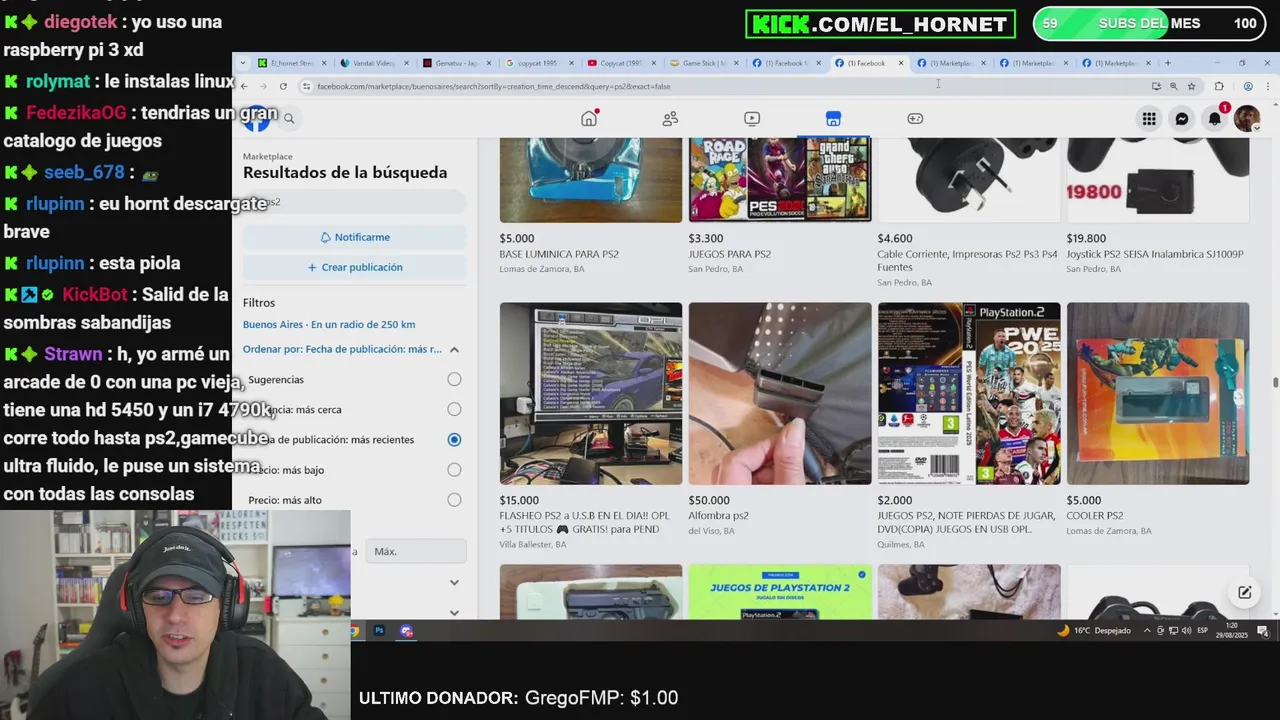The image size is (1280, 720).
Task: Open the Alfombra ps2 listing photo
Action: pos(780,393)
